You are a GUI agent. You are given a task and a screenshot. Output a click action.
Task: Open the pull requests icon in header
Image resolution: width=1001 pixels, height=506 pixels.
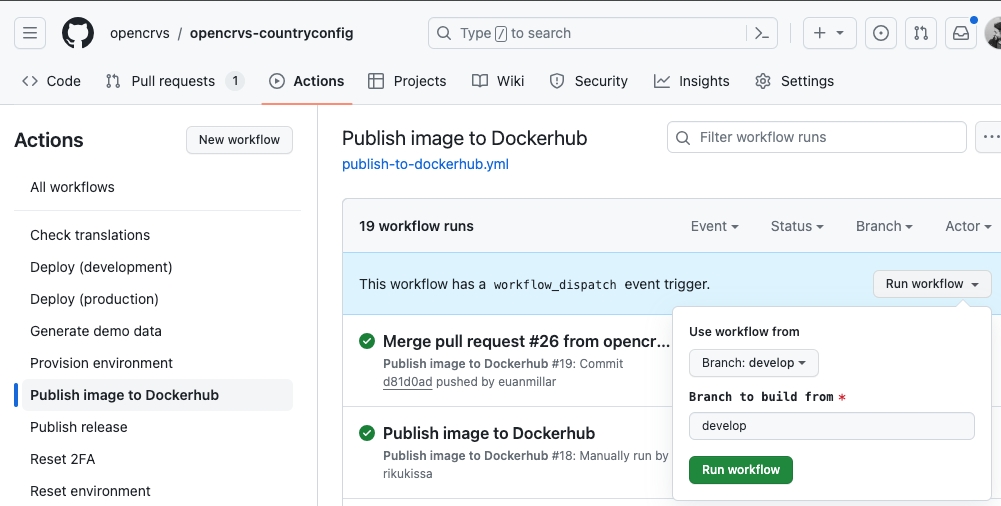click(920, 33)
